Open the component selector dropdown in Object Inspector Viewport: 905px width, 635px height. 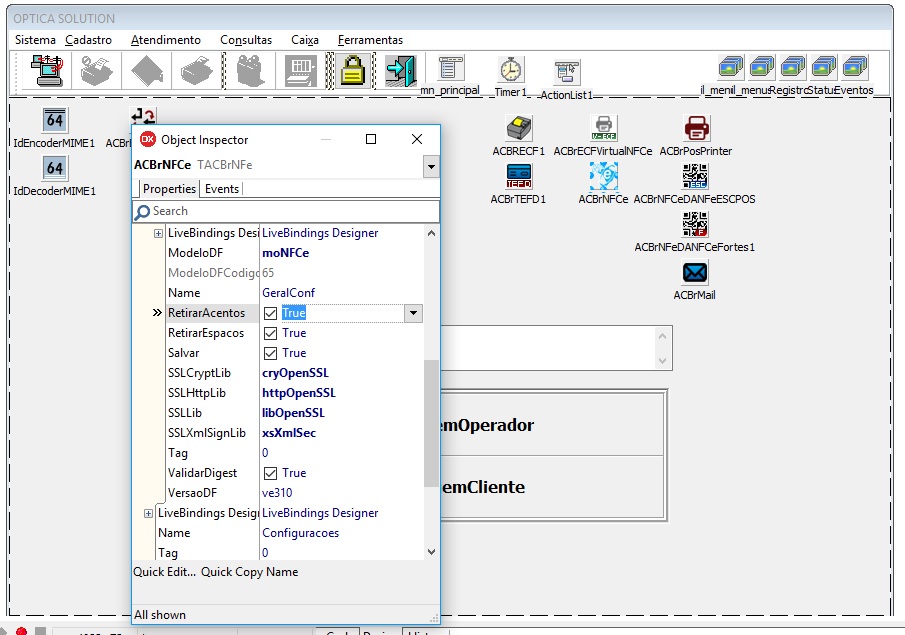click(x=431, y=167)
